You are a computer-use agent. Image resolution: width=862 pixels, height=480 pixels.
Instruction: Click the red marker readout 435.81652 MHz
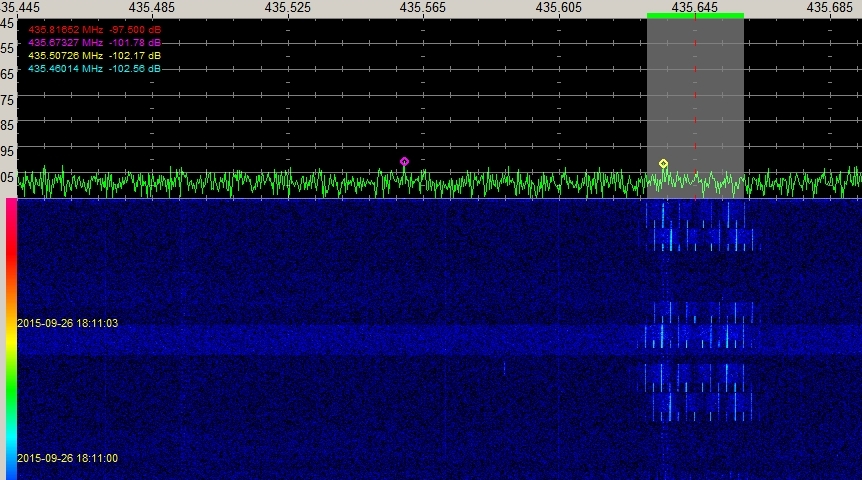pyautogui.click(x=94, y=30)
